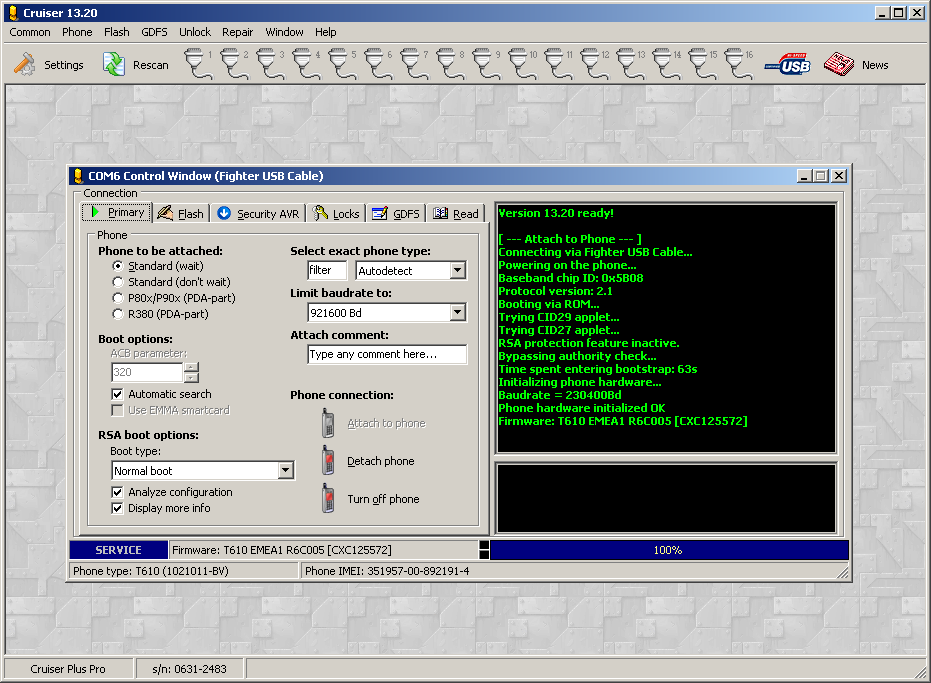This screenshot has height=683, width=931.
Task: Open the Unlock menu
Action: (195, 32)
